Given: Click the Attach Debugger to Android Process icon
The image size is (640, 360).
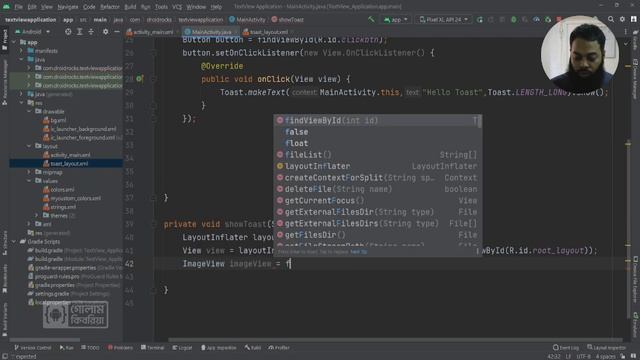Looking at the screenshot, I should (x=548, y=19).
